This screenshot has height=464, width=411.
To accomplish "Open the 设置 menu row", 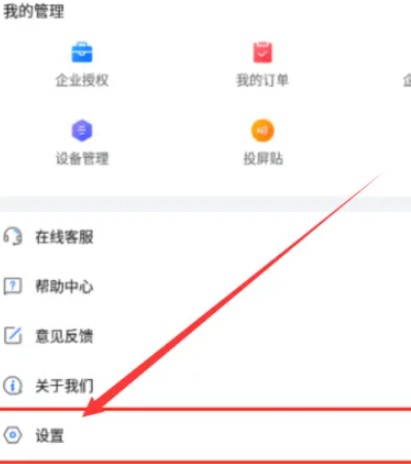I will click(x=205, y=435).
